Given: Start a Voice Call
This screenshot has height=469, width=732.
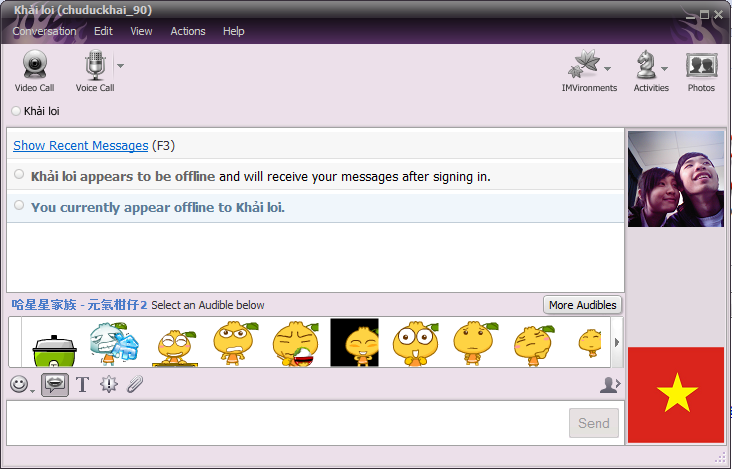Looking at the screenshot, I should (x=95, y=70).
